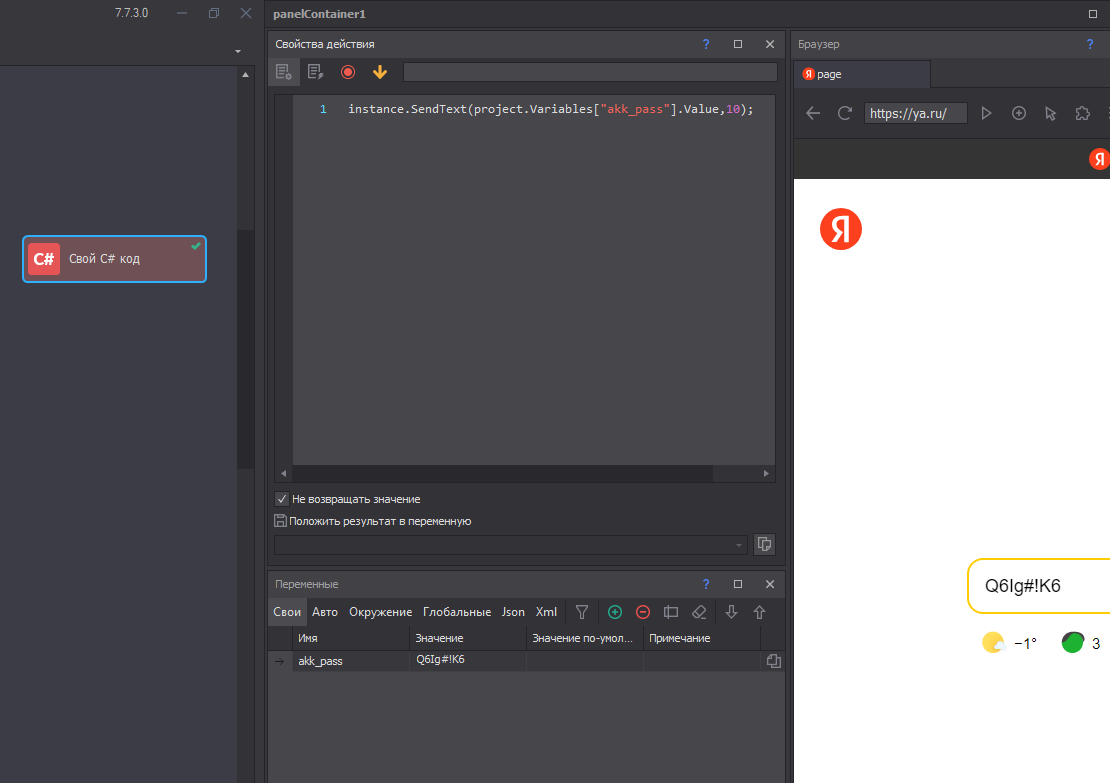Viewport: 1110px width, 783px height.
Task: Toggle 'Положить результат в переменную' option
Action: click(281, 521)
